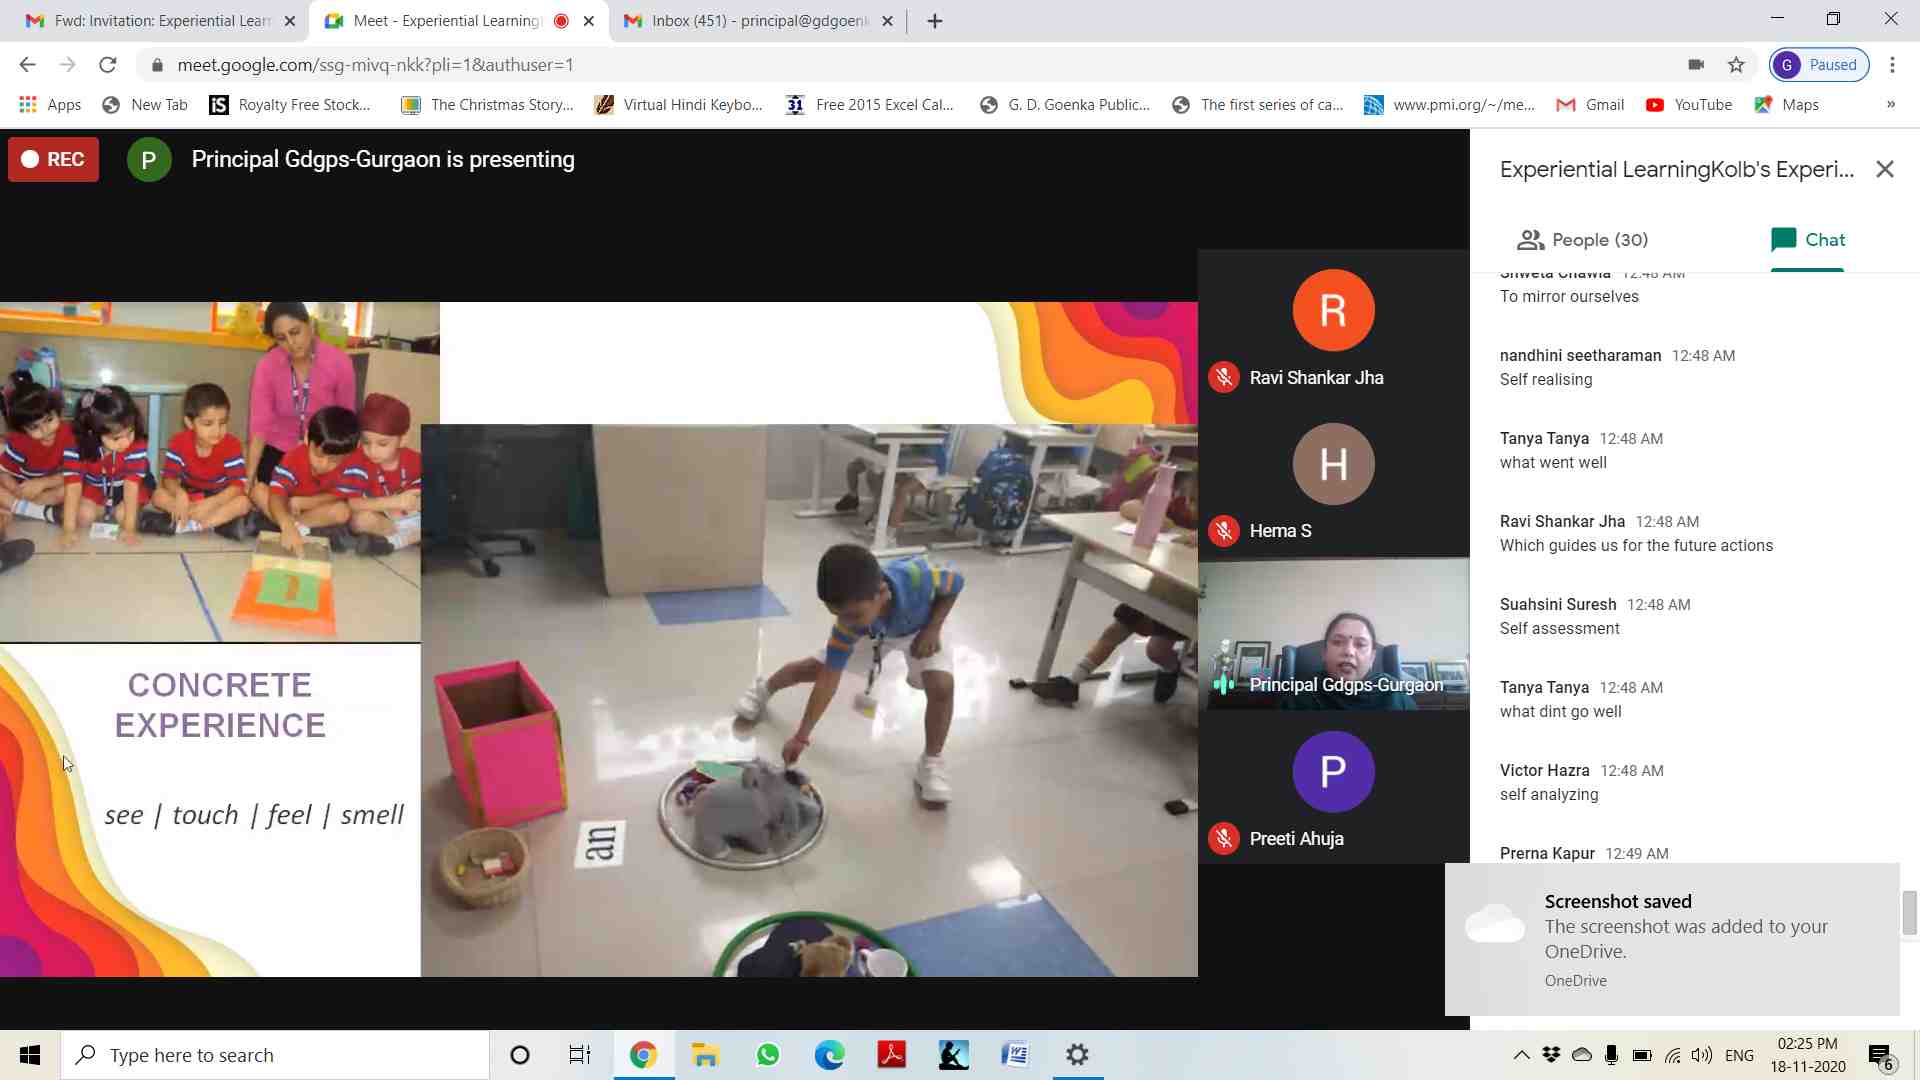Click the chat panel scrollbar thumb
This screenshot has width=1920, height=1080.
1910,912
